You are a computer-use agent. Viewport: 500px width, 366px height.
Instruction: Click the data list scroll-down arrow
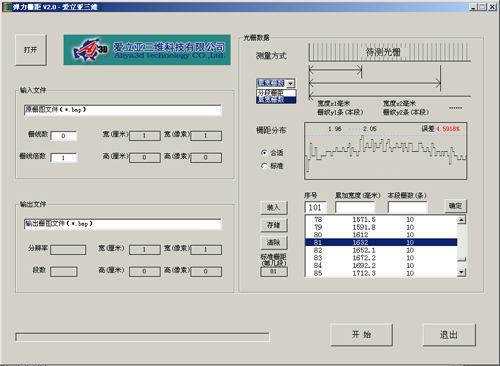click(x=462, y=272)
